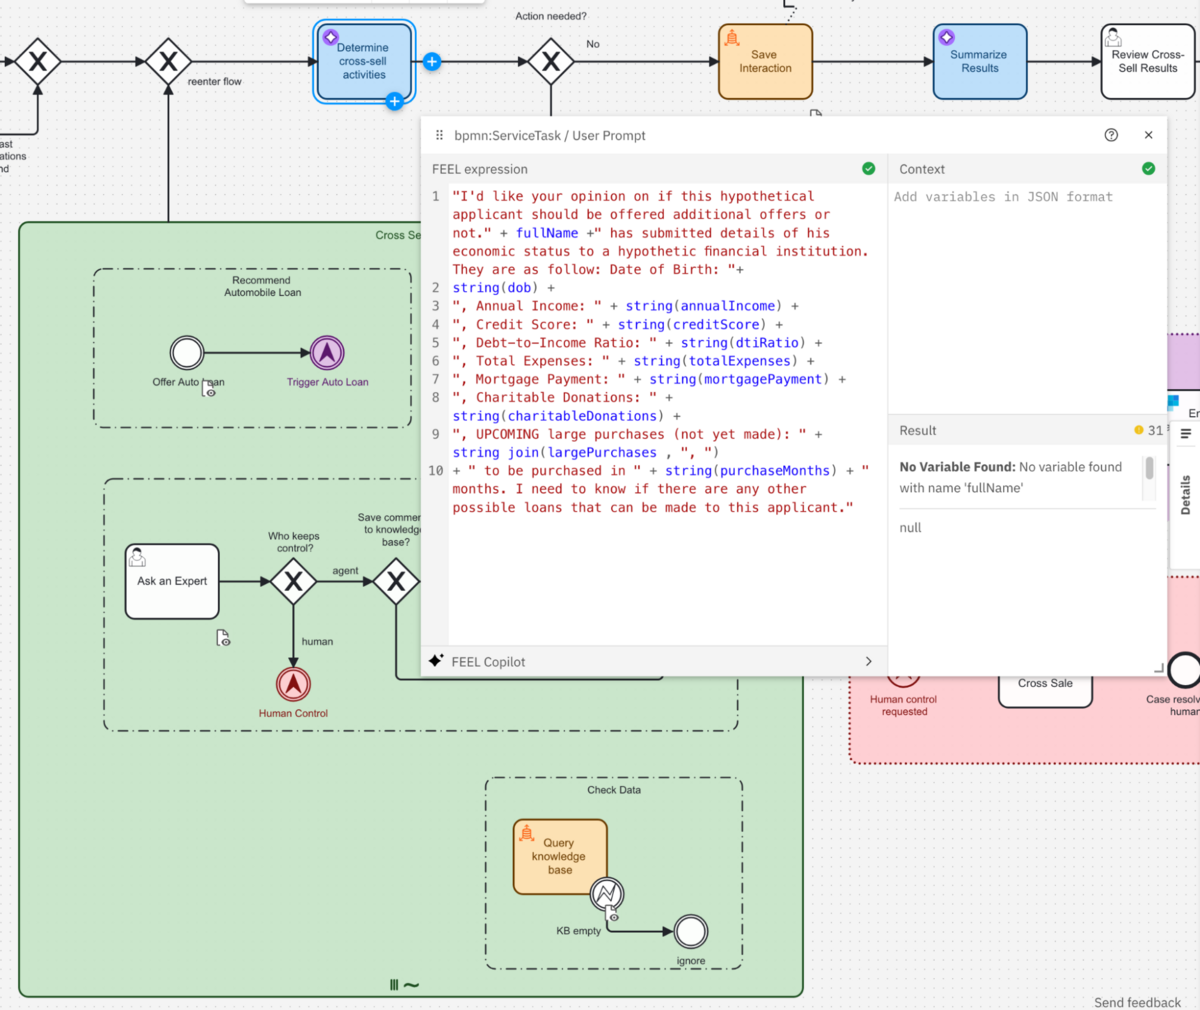The width and height of the screenshot is (1200, 1010).
Task: Open help in User Prompt popup
Action: [1111, 135]
